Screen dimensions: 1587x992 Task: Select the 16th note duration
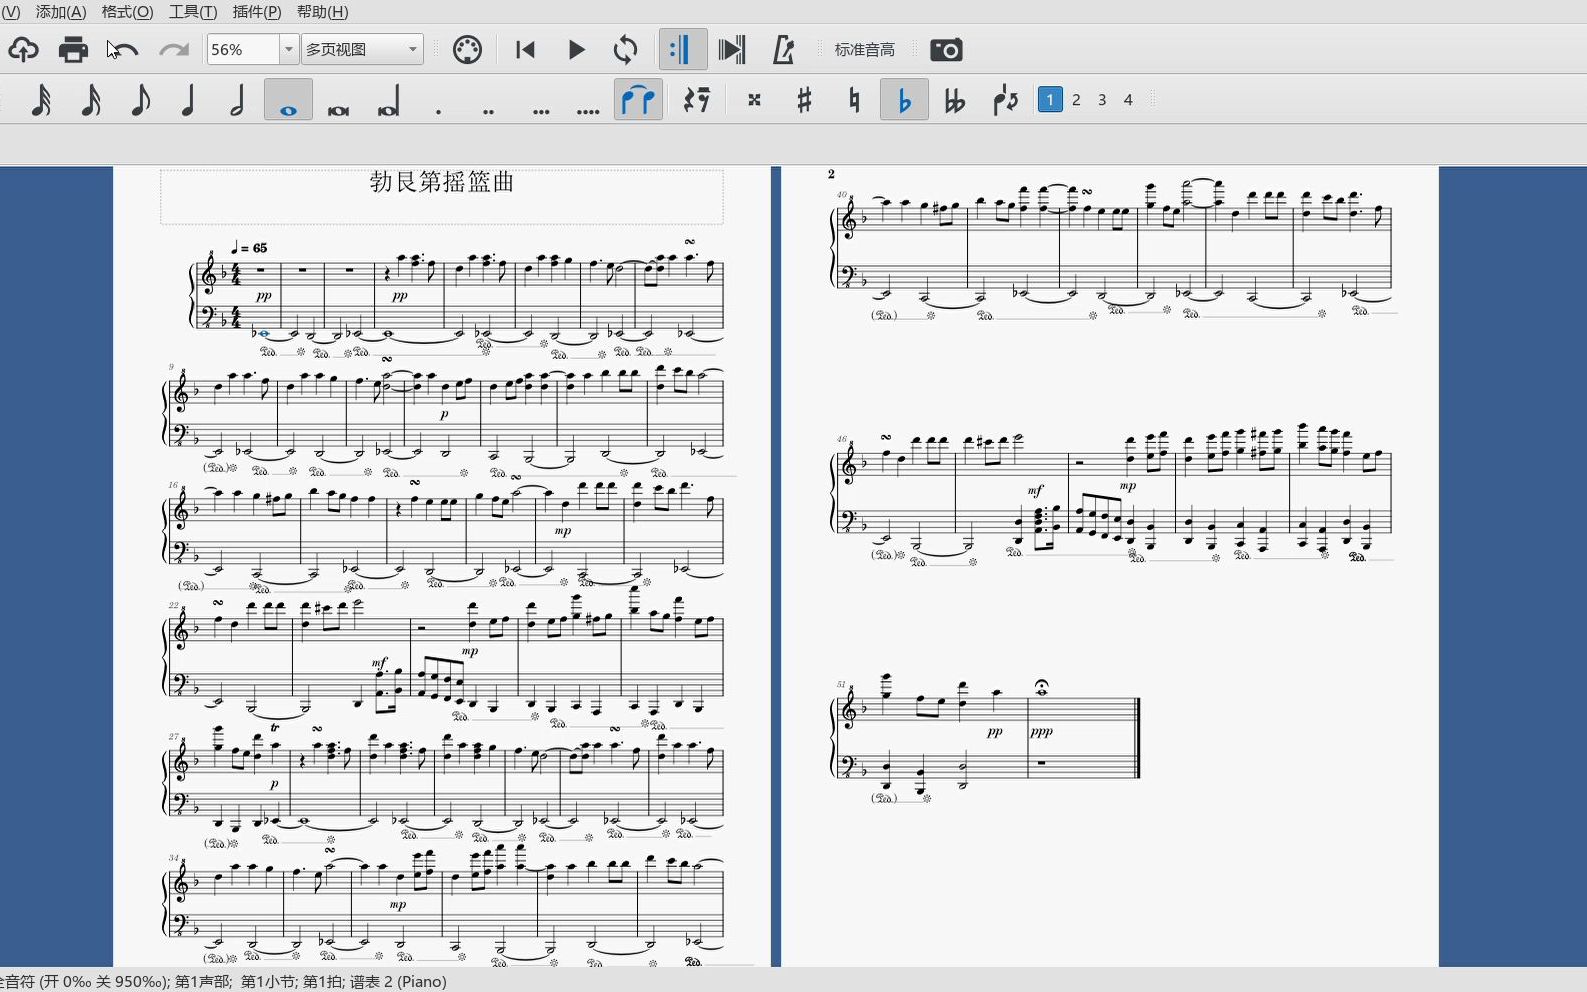click(90, 100)
